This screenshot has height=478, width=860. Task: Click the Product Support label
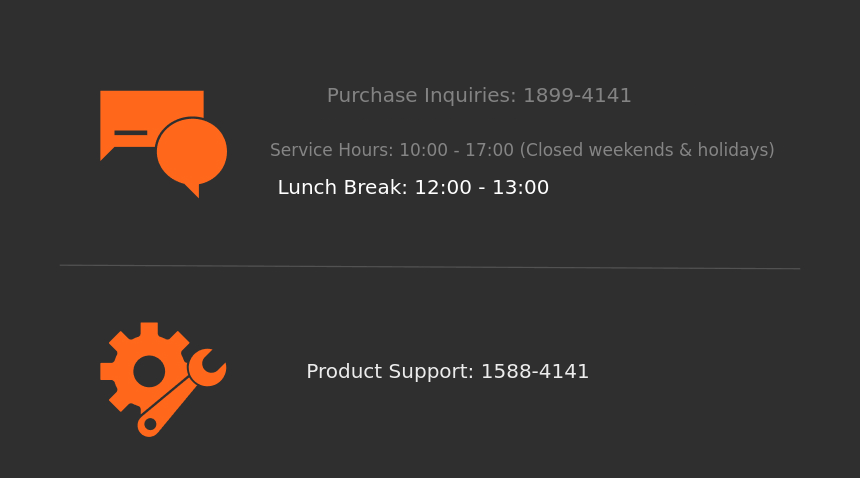tap(390, 372)
